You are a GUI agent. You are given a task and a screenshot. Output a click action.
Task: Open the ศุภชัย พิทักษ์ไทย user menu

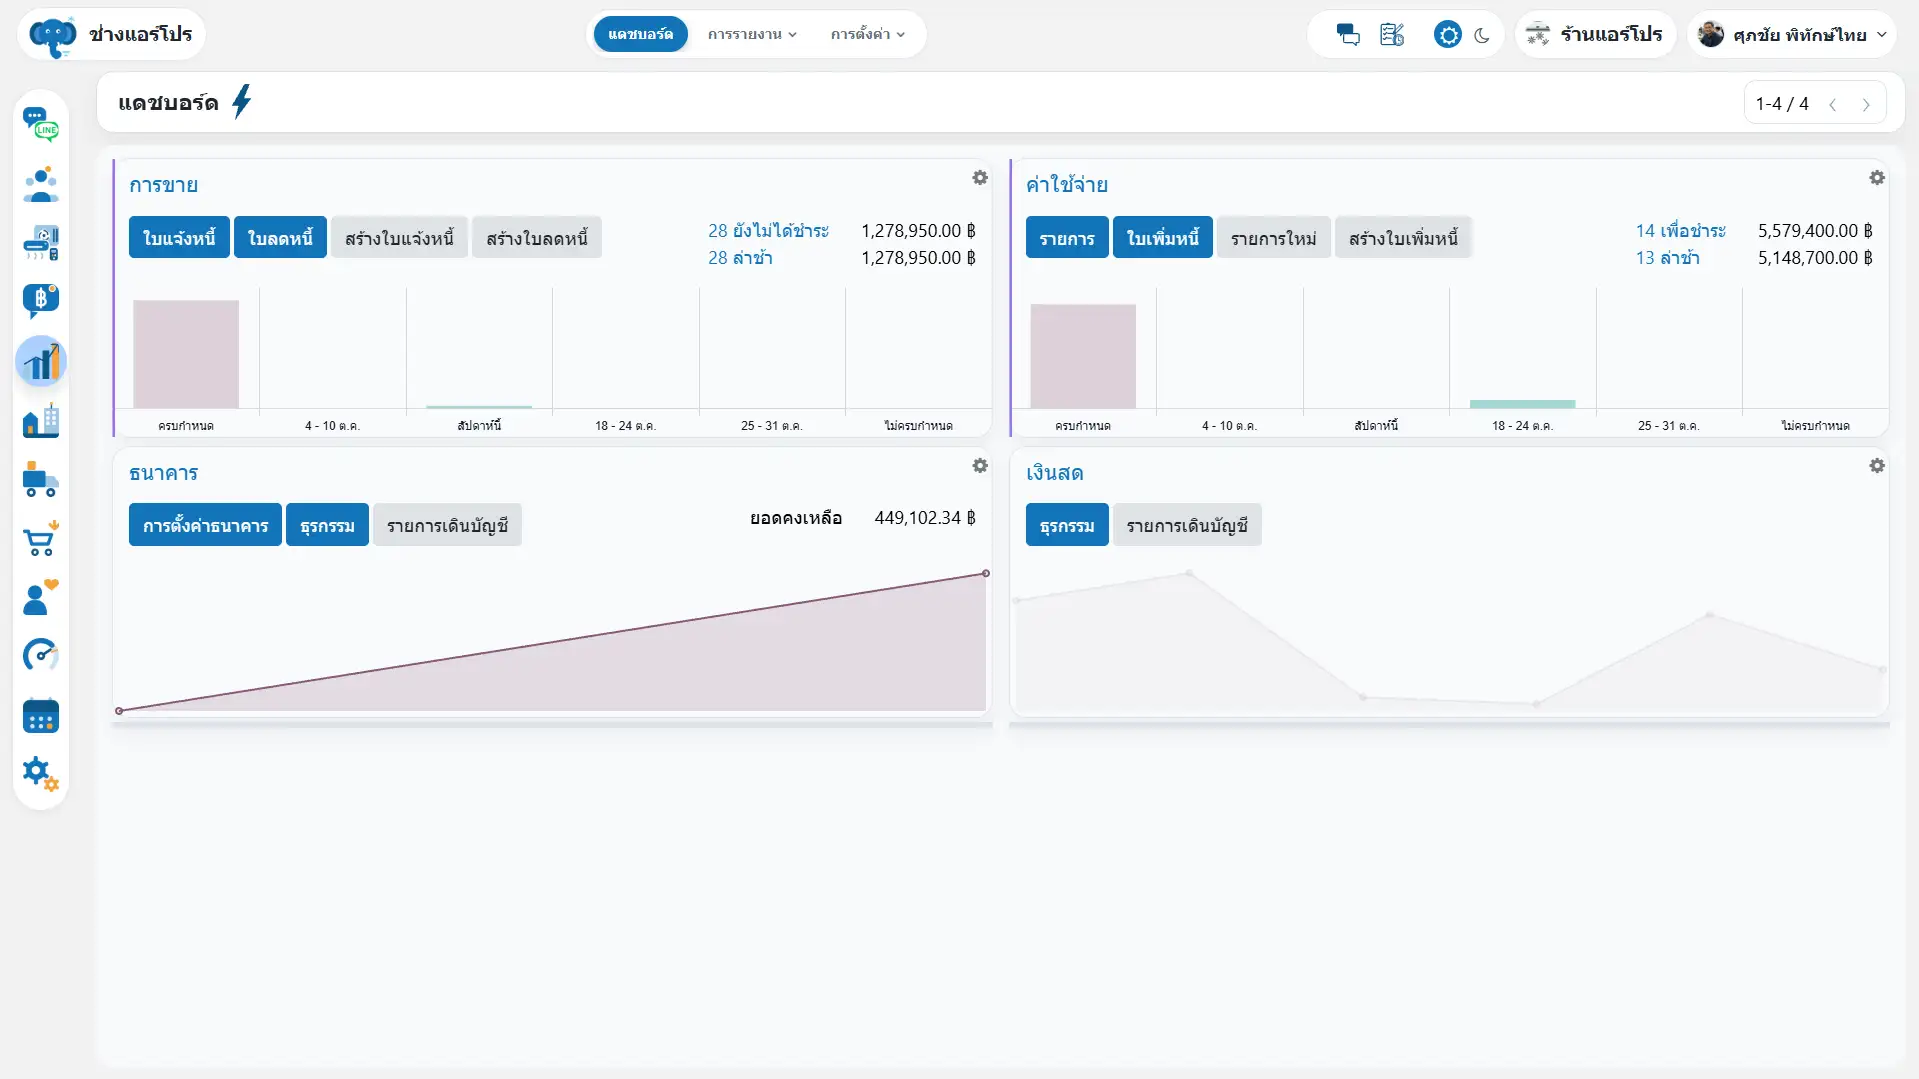(x=1792, y=35)
